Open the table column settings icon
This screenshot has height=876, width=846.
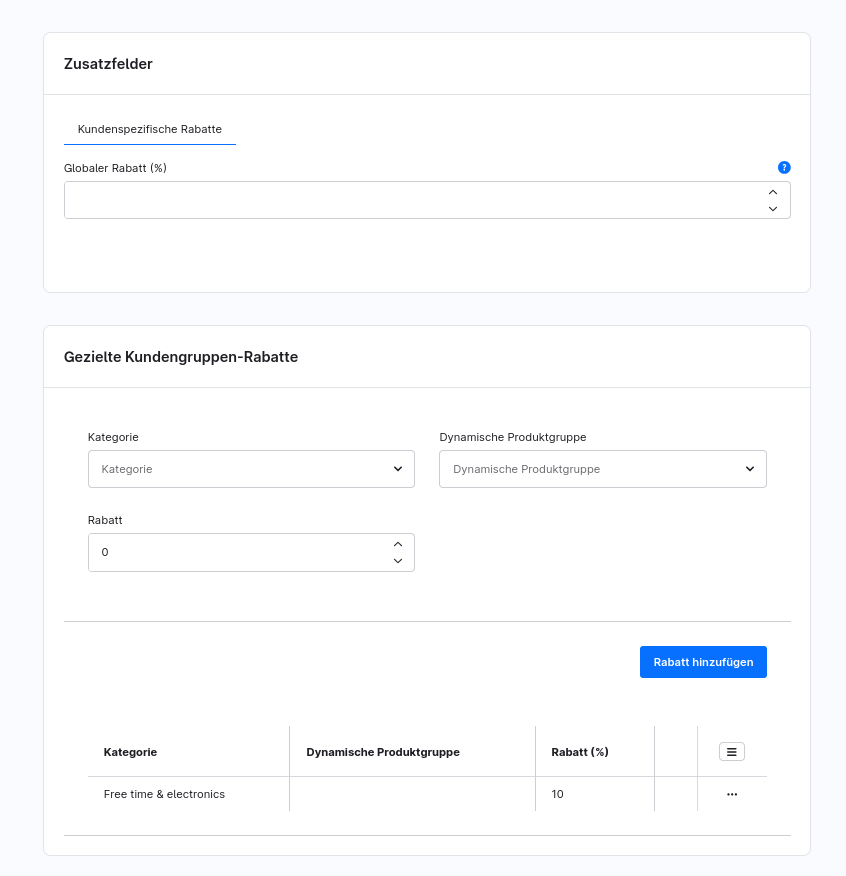point(731,752)
